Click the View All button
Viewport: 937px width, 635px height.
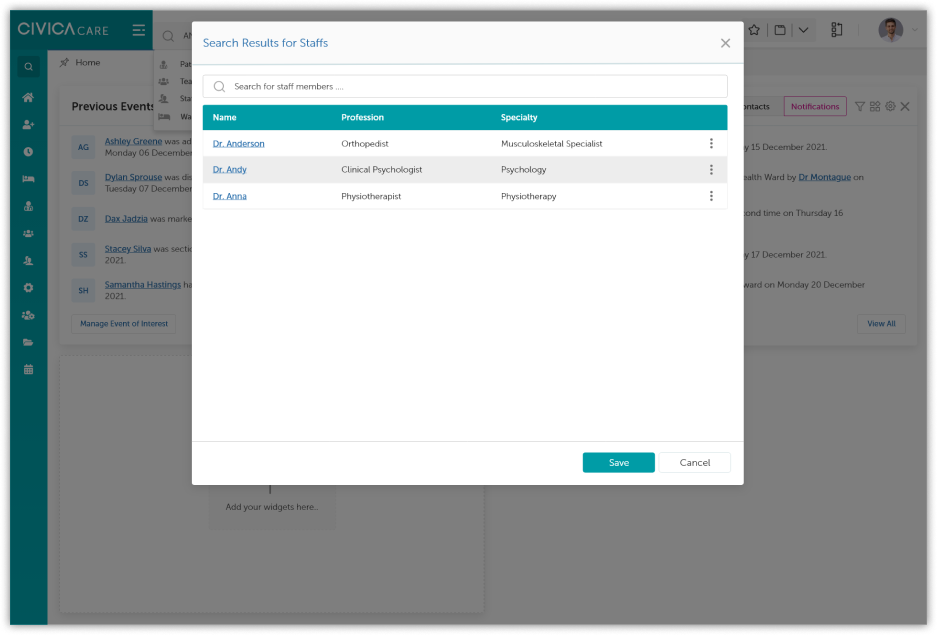point(881,324)
